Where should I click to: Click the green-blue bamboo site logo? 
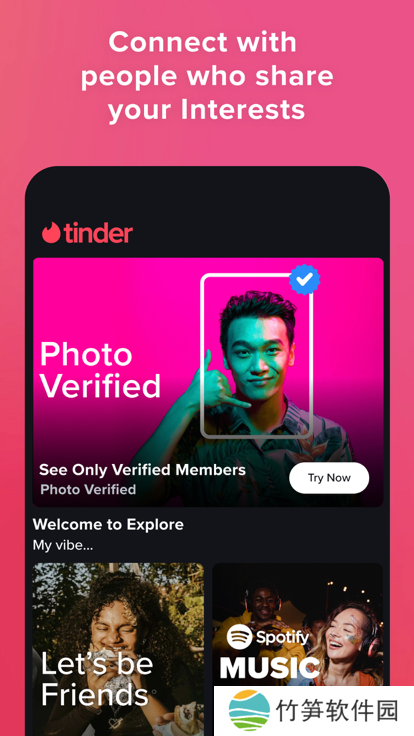point(249,710)
